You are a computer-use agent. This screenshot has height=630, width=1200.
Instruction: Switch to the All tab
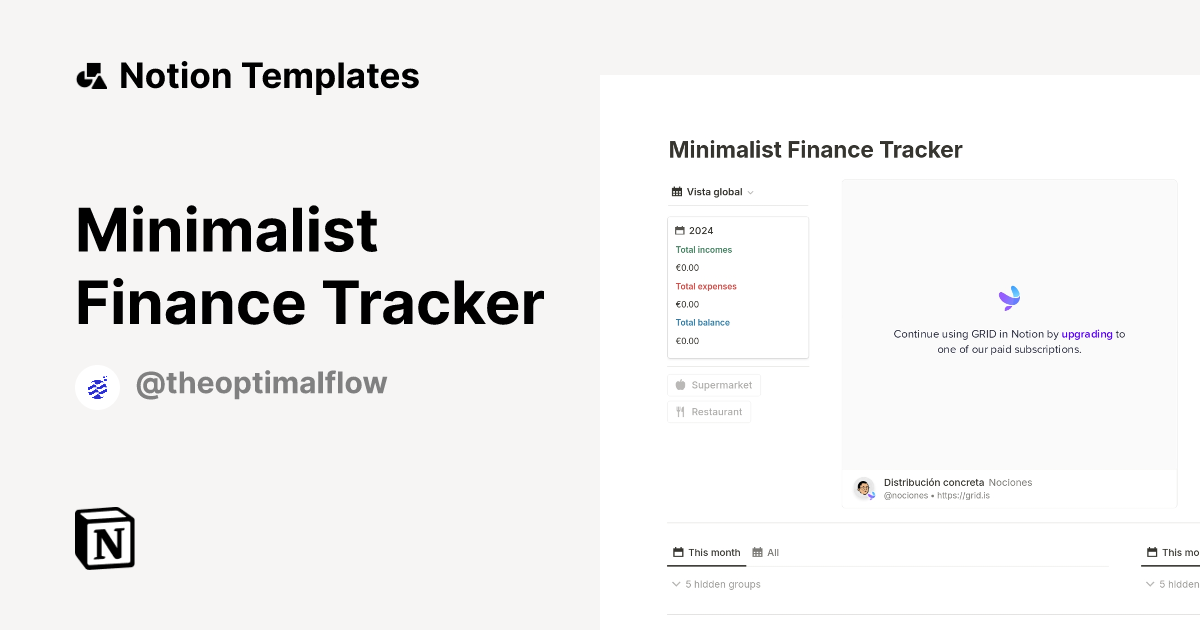click(x=770, y=552)
